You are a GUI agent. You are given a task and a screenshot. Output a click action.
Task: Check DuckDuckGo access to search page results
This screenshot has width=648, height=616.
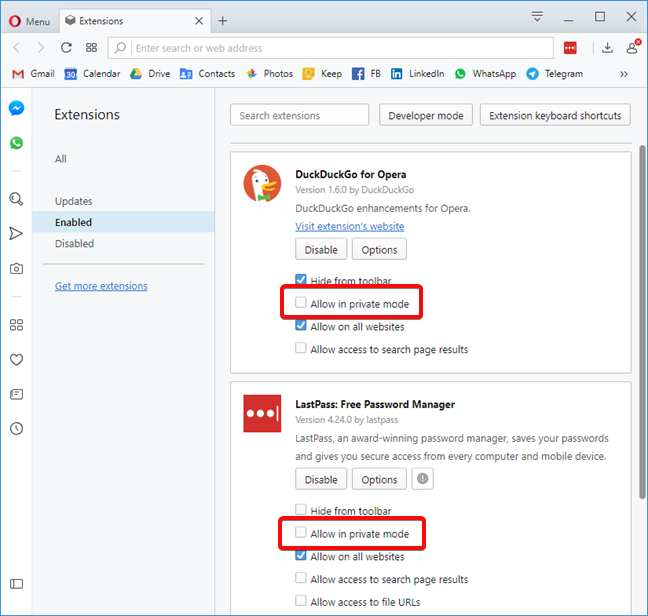(301, 348)
